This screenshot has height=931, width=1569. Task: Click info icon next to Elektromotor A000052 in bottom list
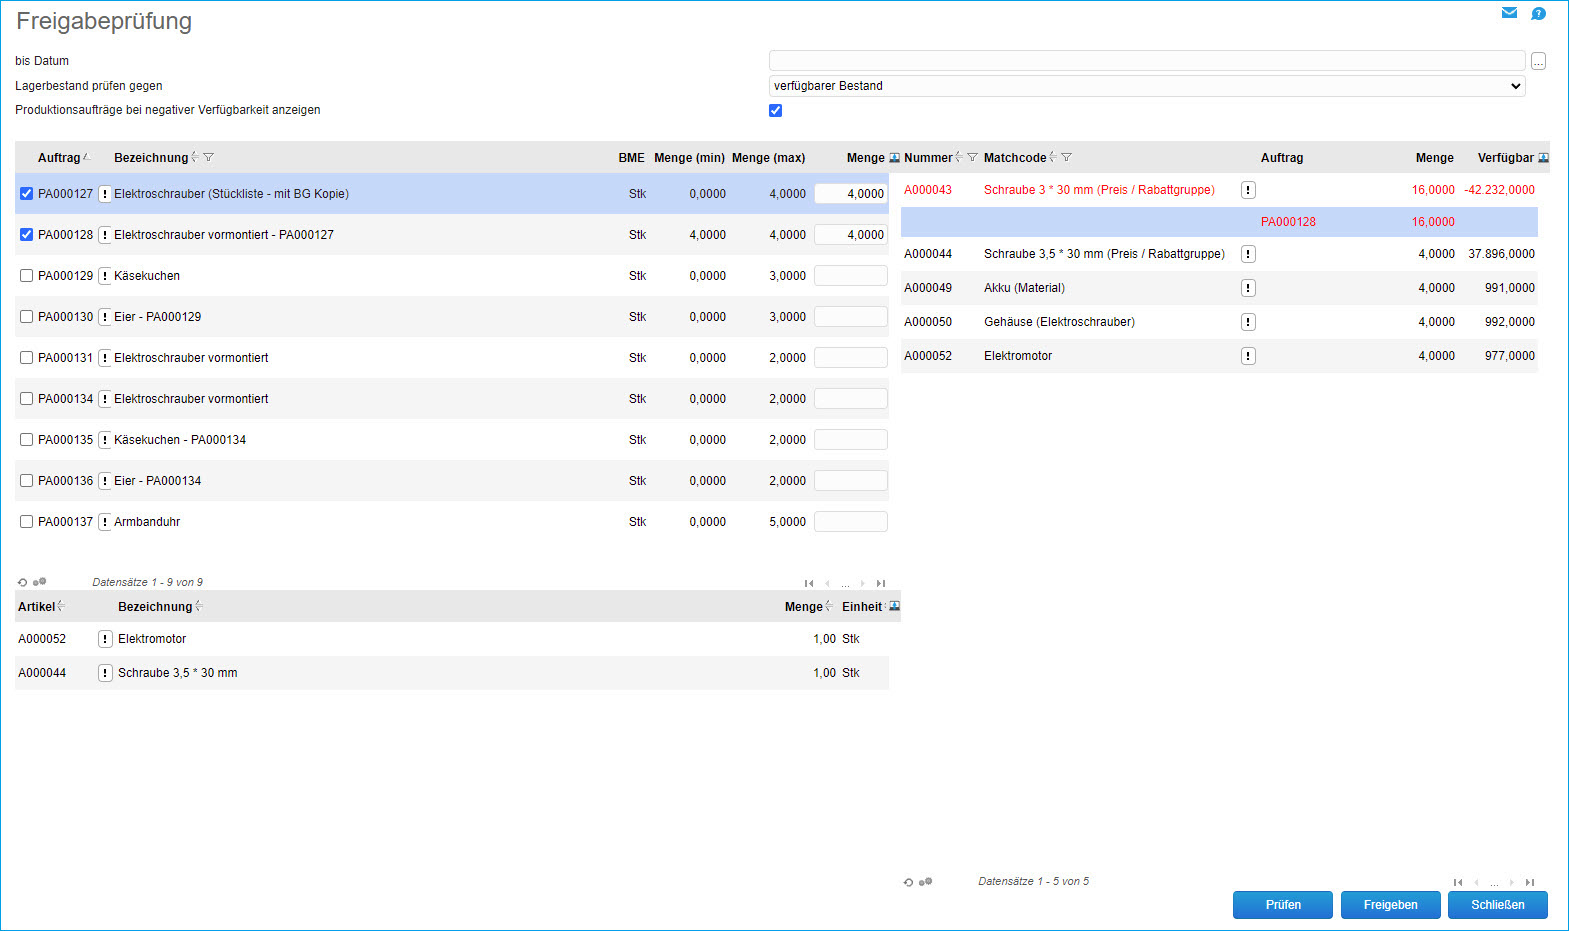click(105, 639)
